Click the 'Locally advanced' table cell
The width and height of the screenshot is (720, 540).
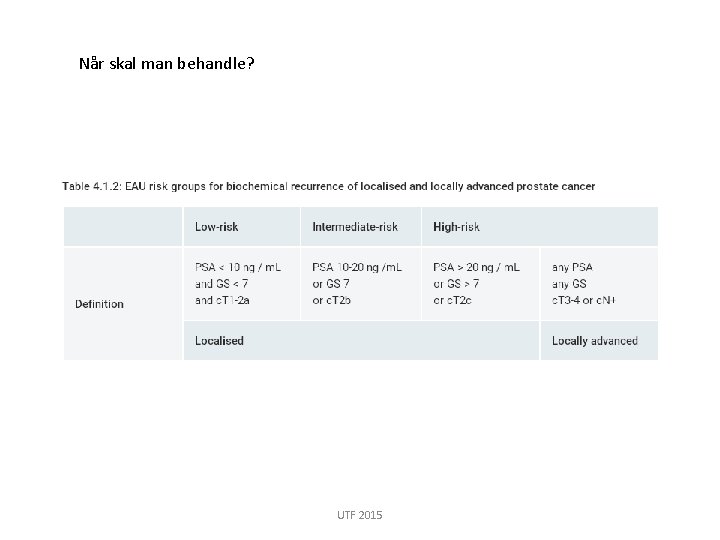(x=599, y=341)
